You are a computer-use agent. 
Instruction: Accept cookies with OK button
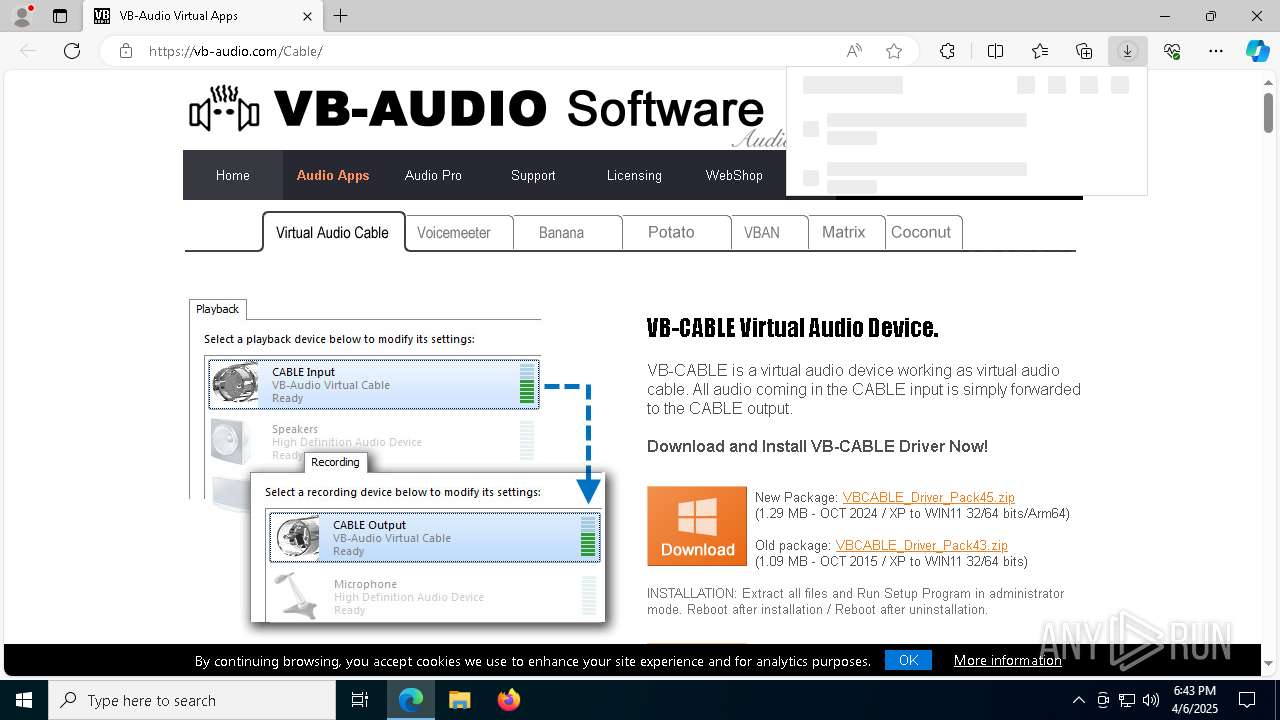click(x=908, y=660)
